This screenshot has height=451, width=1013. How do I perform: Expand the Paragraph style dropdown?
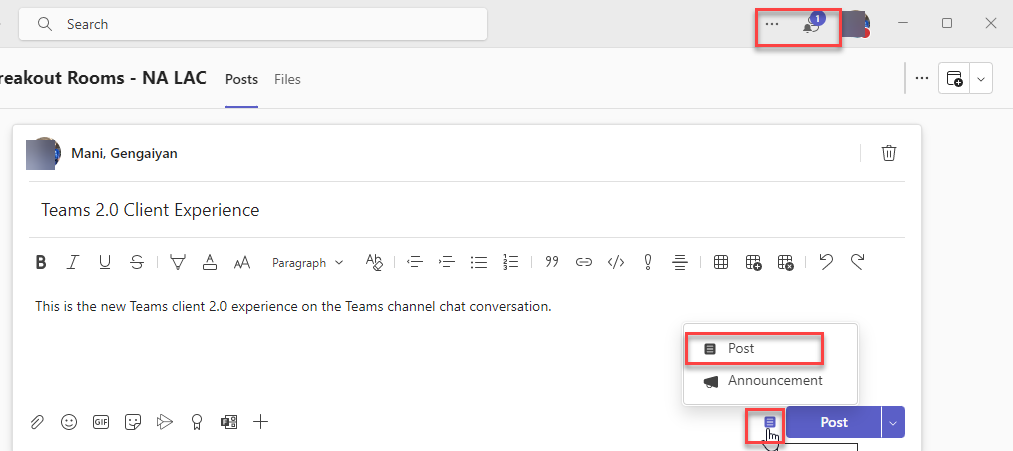(308, 263)
